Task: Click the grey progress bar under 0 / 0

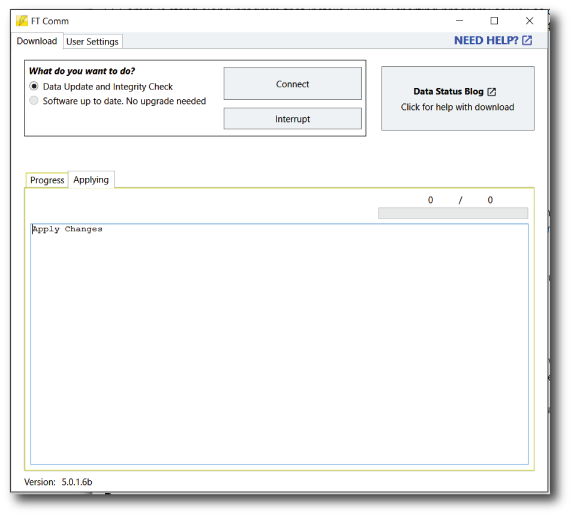Action: click(453, 213)
